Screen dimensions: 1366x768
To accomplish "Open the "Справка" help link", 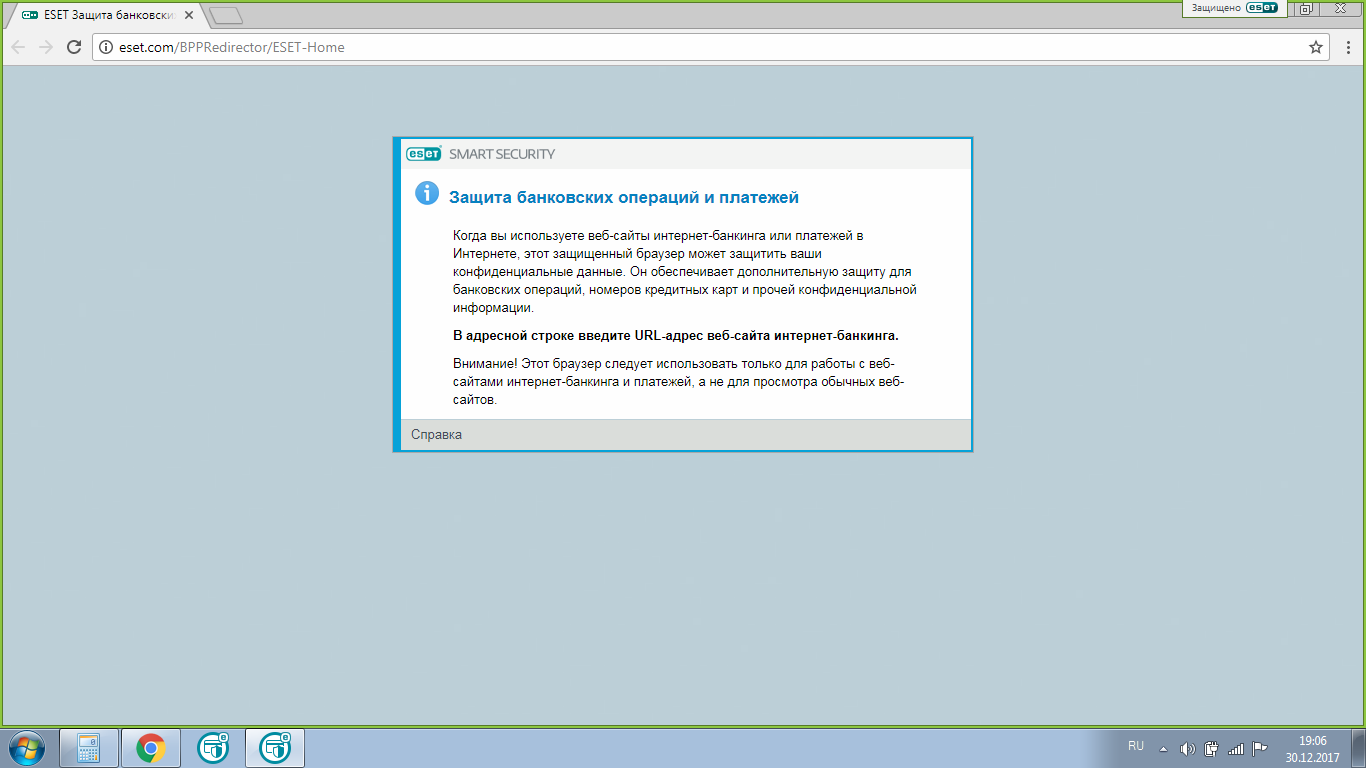I will point(436,435).
